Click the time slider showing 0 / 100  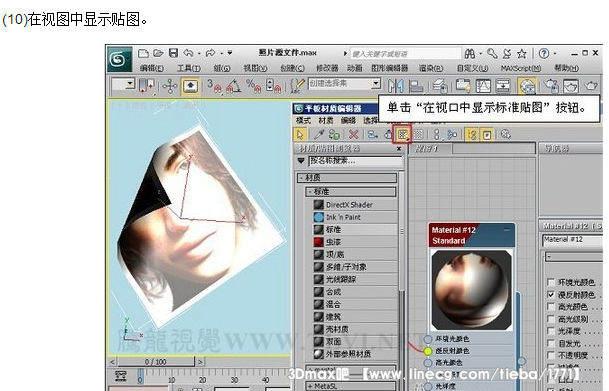point(155,361)
